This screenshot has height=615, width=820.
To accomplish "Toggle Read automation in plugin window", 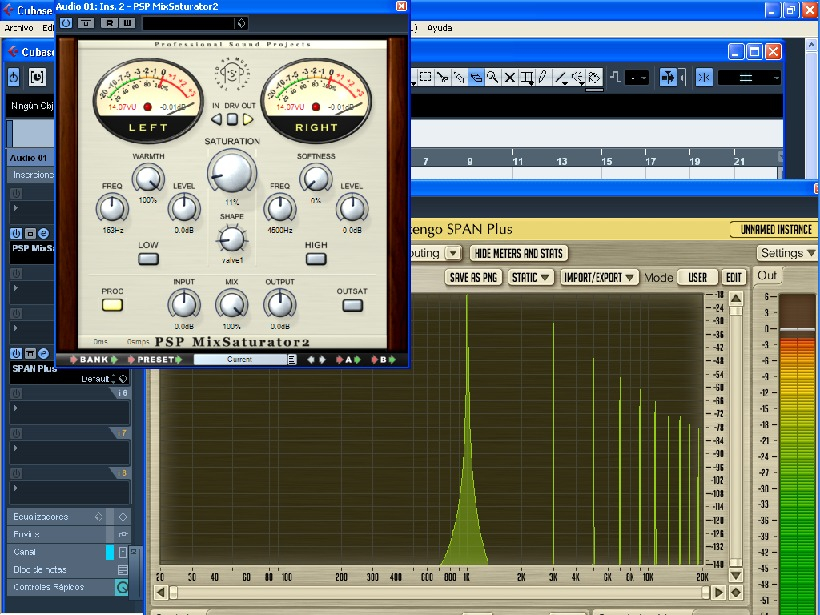I will (x=109, y=23).
